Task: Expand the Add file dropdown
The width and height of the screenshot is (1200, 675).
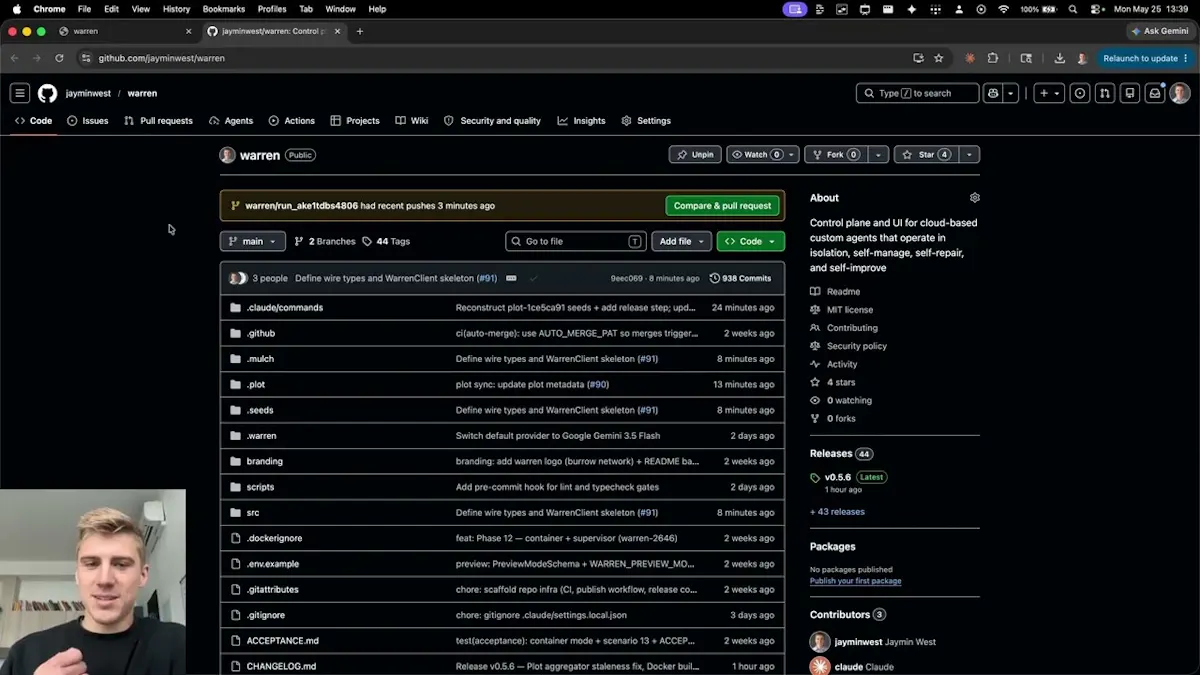Action: coord(683,241)
